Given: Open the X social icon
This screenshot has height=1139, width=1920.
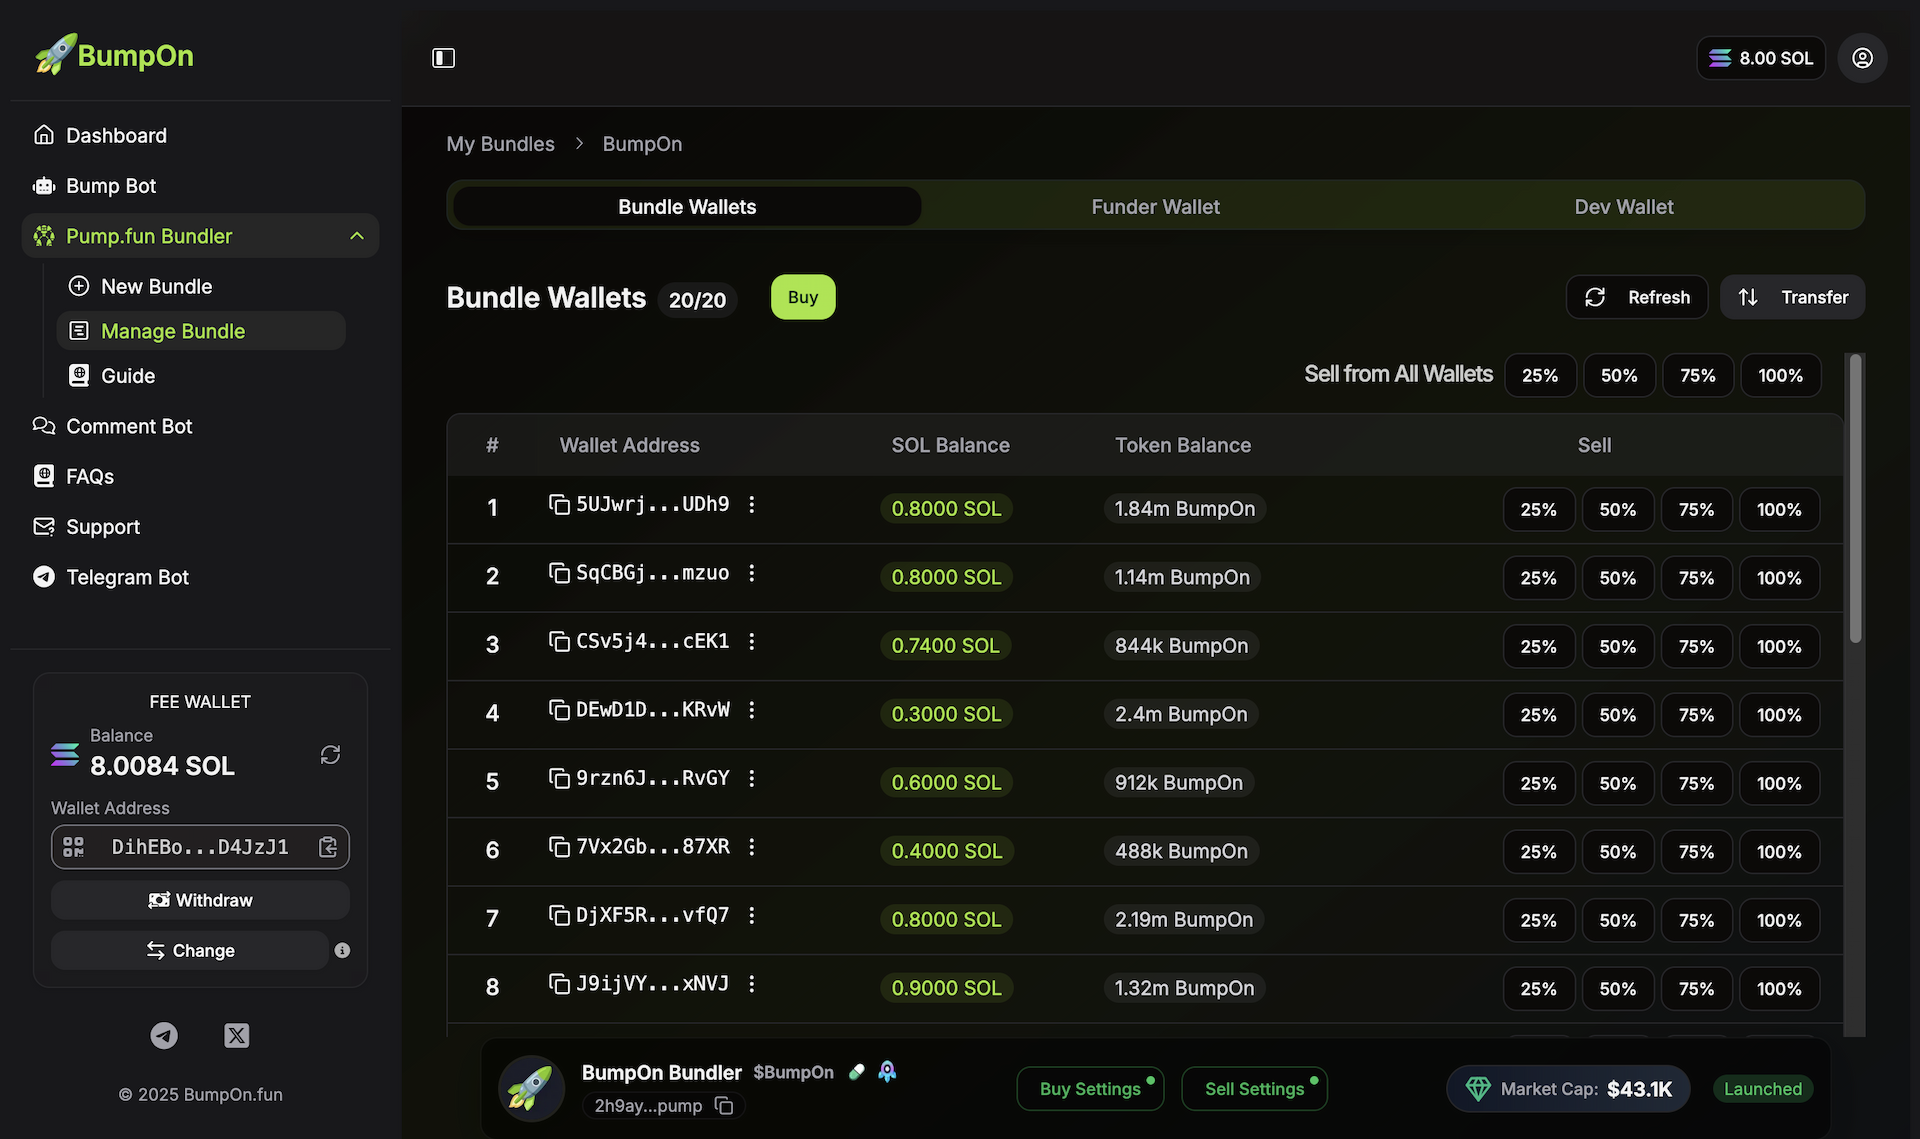Looking at the screenshot, I should point(237,1035).
